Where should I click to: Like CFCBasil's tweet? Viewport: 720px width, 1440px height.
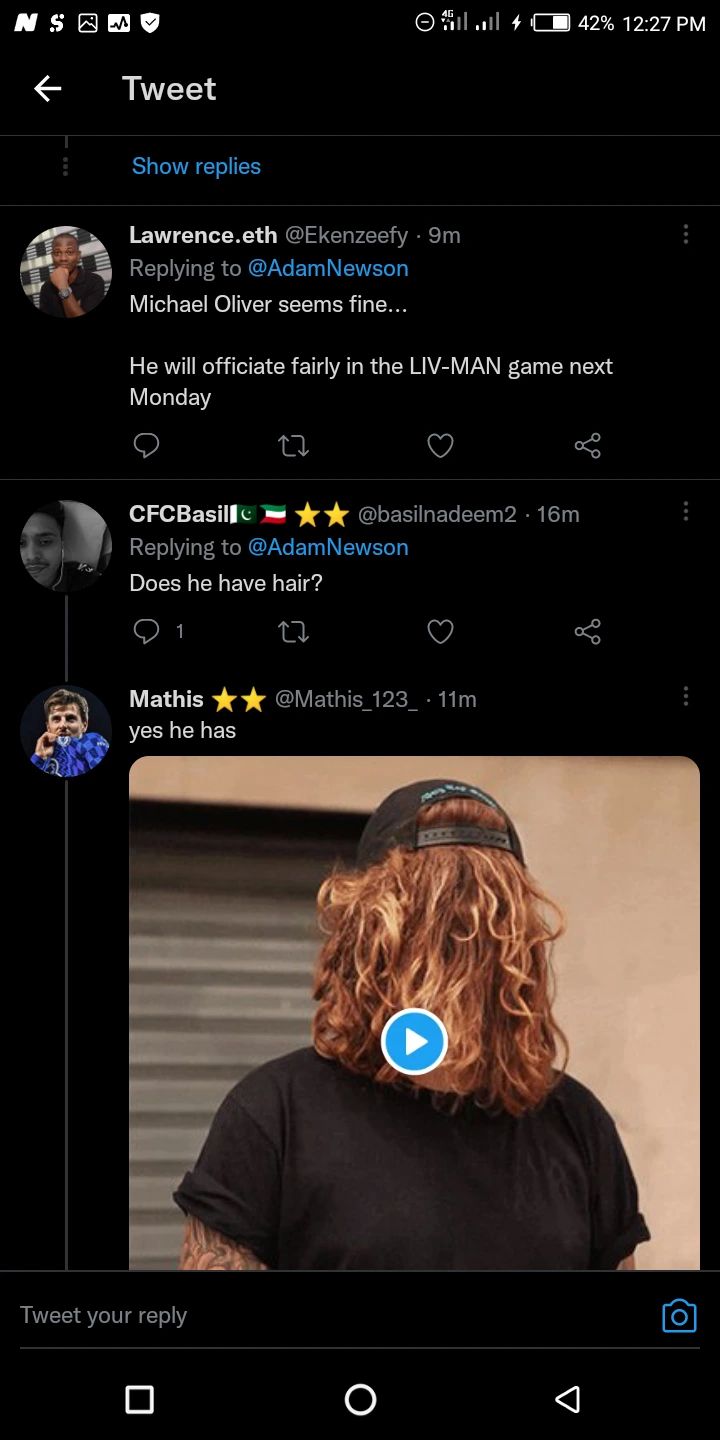click(x=440, y=631)
